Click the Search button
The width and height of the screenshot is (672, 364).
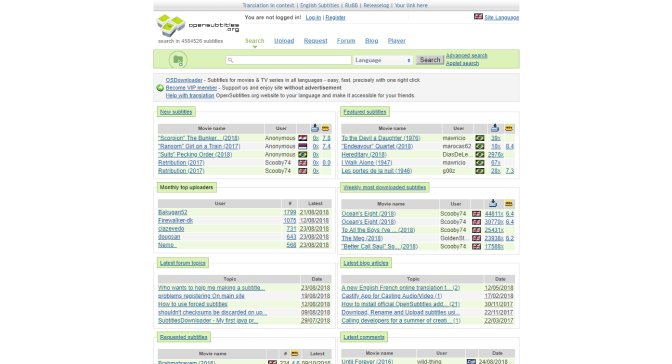(430, 60)
